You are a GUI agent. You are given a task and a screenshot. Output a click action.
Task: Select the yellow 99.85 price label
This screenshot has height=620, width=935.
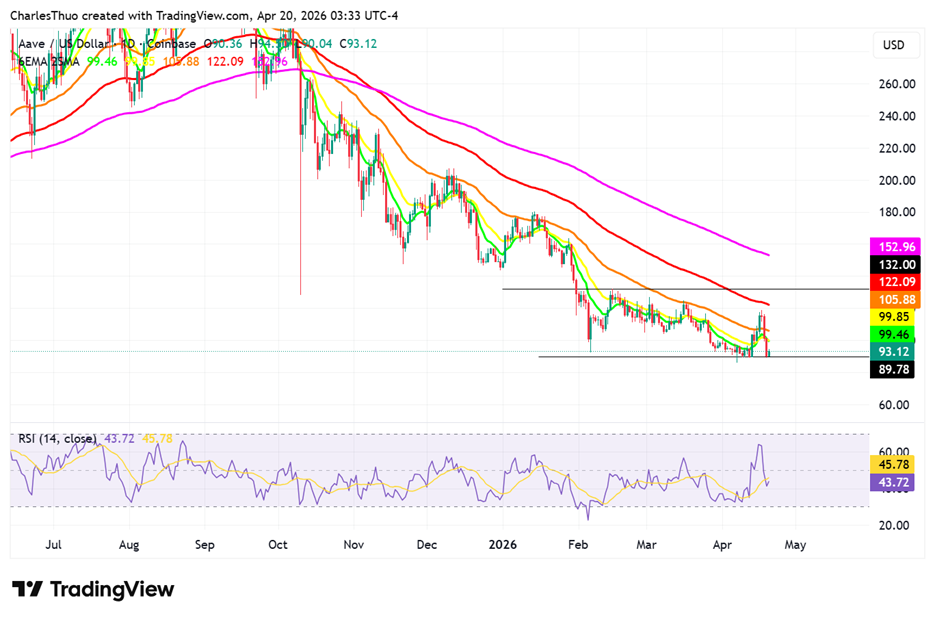[x=897, y=317]
